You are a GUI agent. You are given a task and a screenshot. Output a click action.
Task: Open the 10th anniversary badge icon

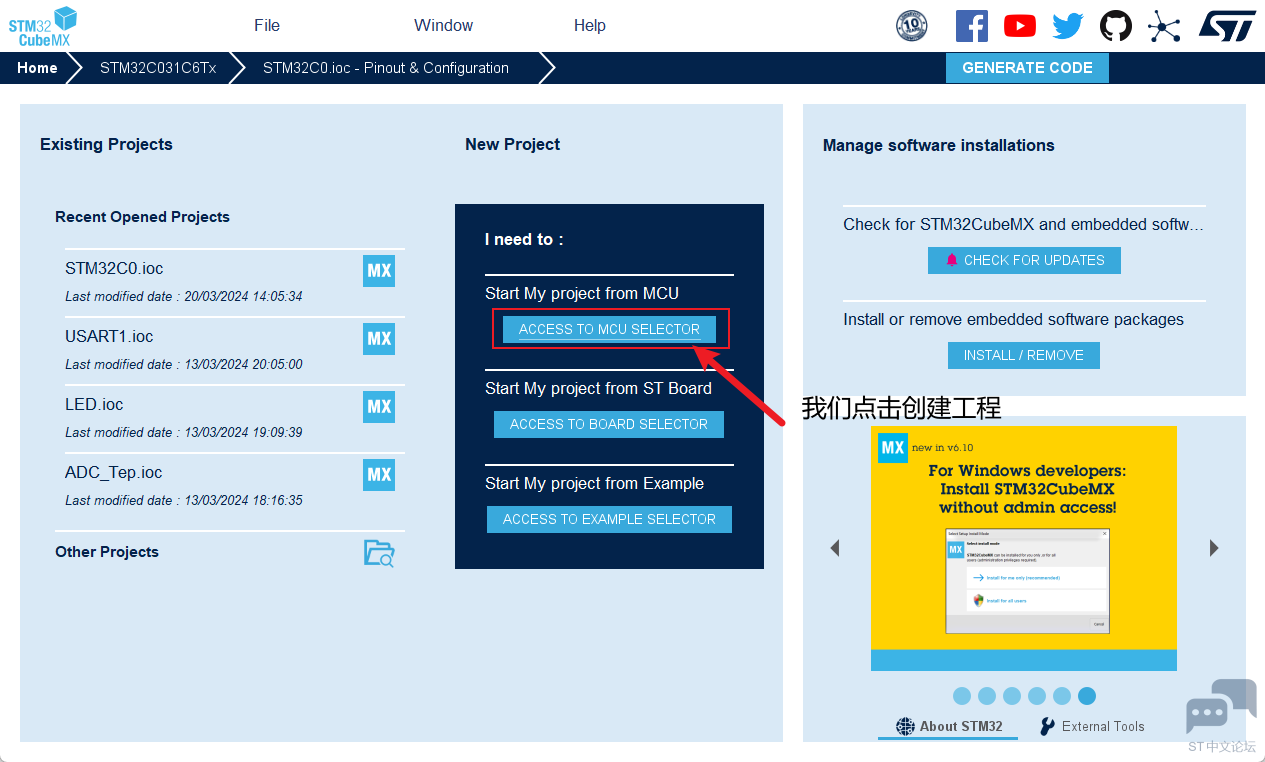point(912,26)
